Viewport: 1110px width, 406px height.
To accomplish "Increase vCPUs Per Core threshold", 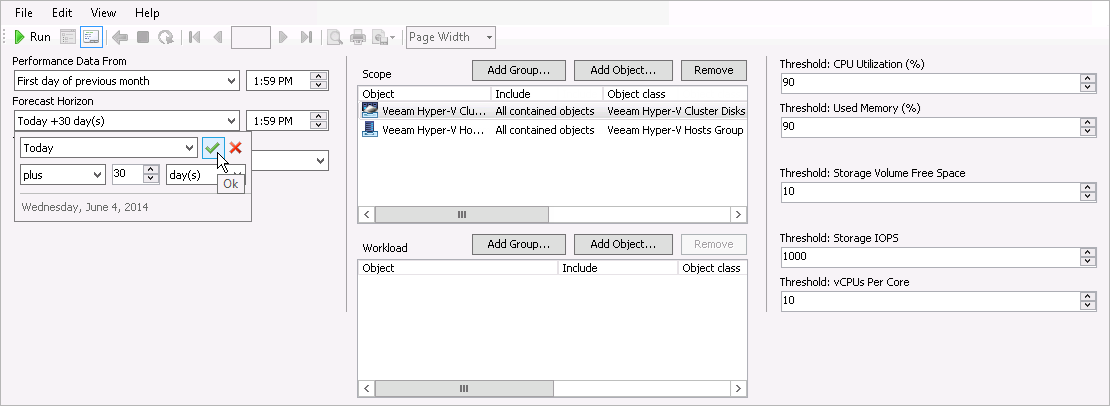I will point(1088,296).
